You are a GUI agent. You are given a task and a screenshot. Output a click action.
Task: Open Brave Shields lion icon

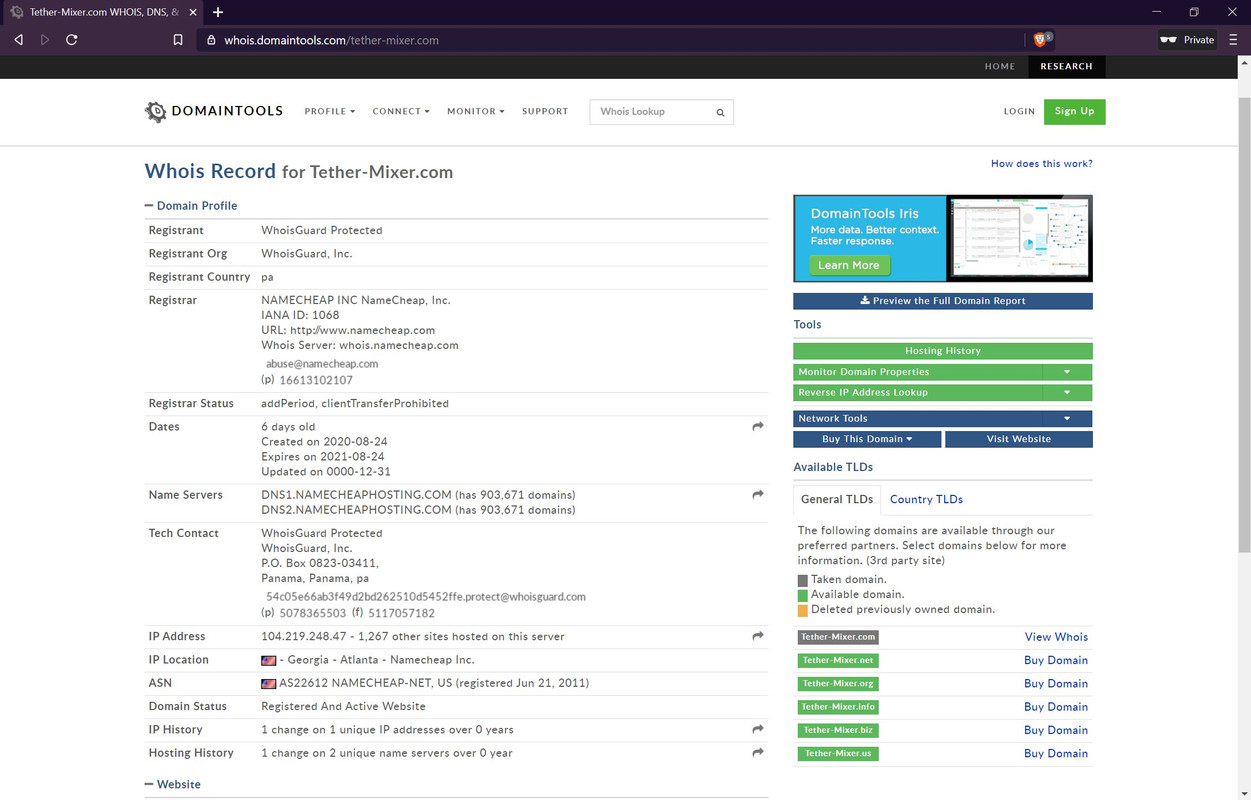click(x=1041, y=40)
